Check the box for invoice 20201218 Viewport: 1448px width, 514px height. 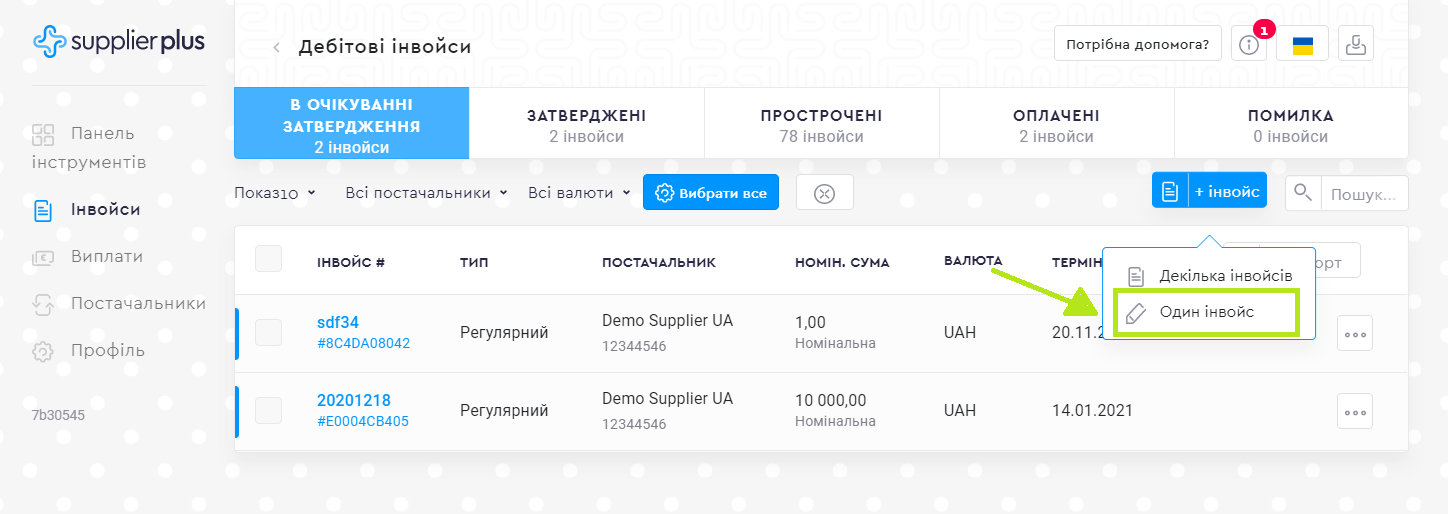click(x=269, y=411)
